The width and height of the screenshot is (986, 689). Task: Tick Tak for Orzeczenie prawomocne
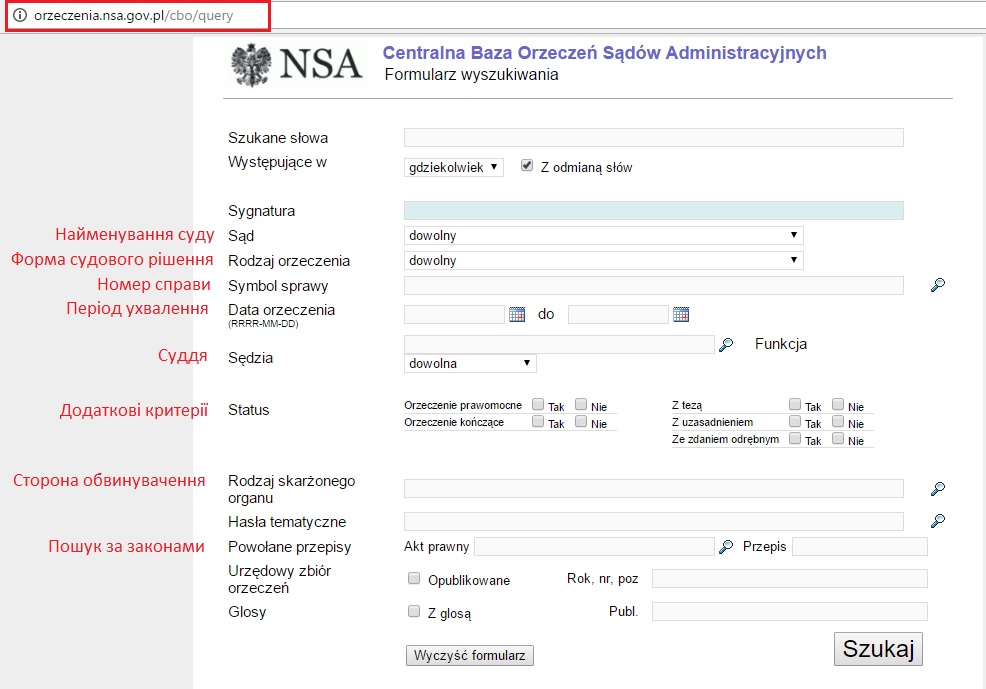(538, 405)
